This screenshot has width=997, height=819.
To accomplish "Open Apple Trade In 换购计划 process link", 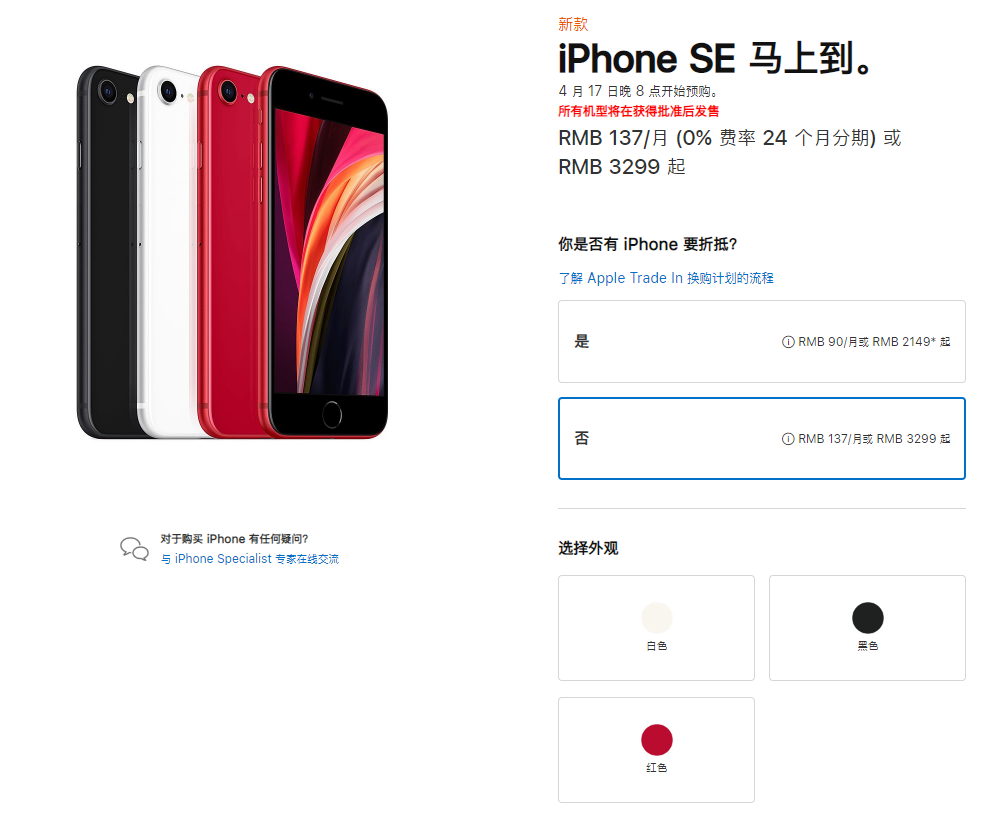I will click(666, 278).
